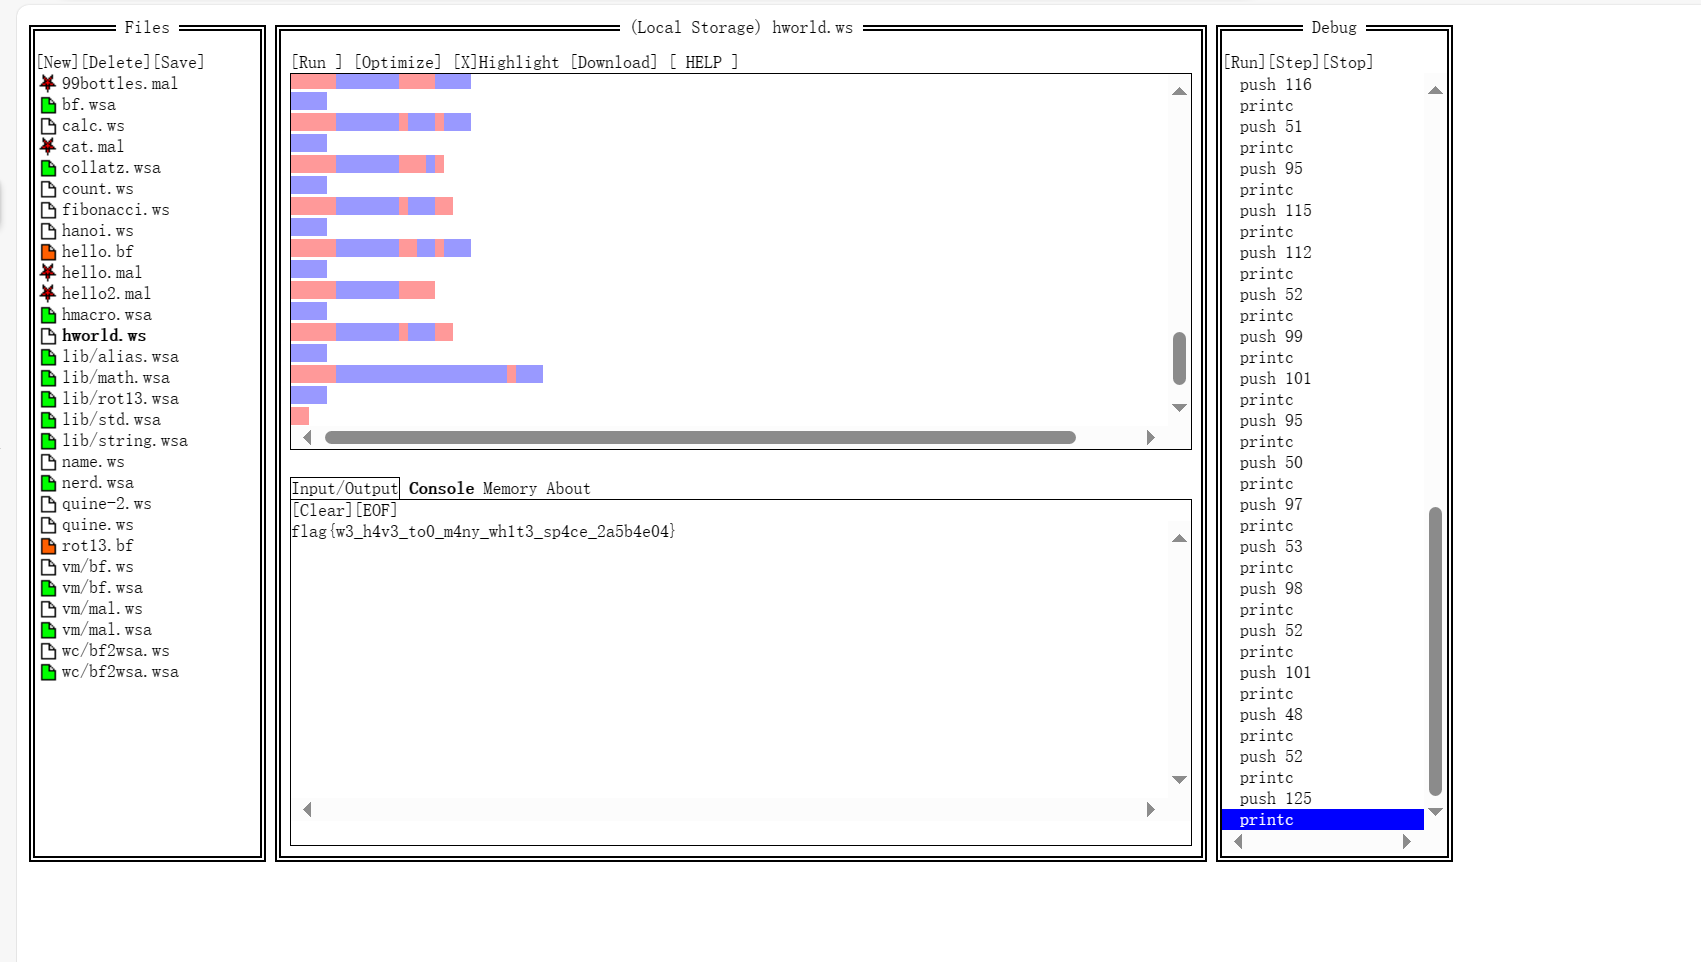
Task: Click the Debug panel scroll down arrow
Action: pos(1435,812)
